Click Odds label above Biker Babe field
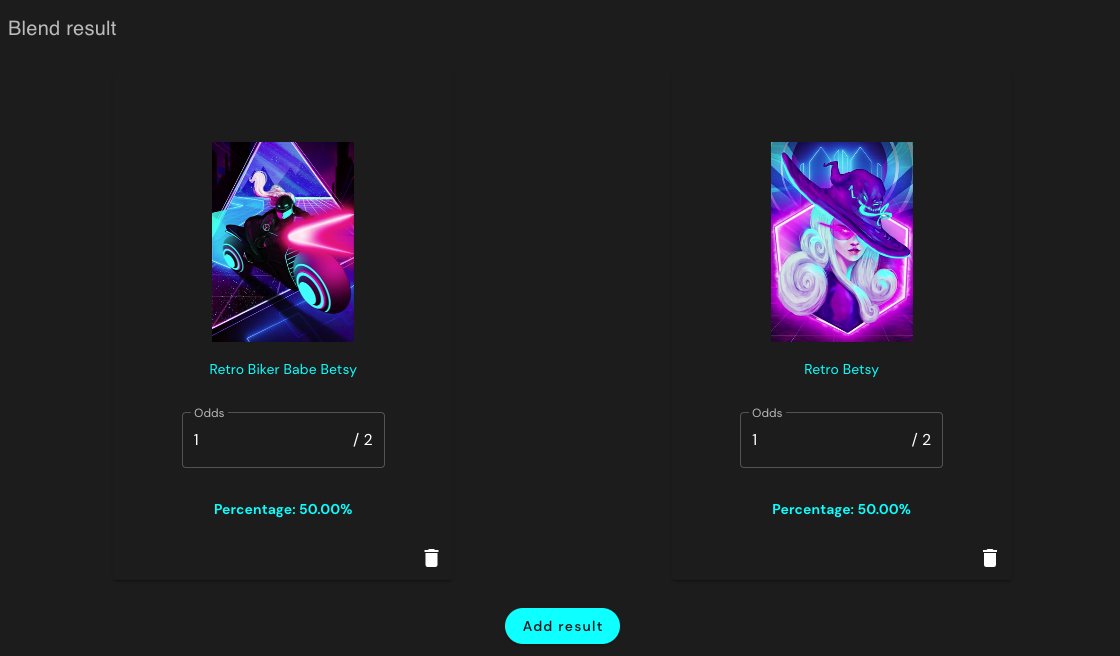Viewport: 1120px width, 656px height. 209,413
